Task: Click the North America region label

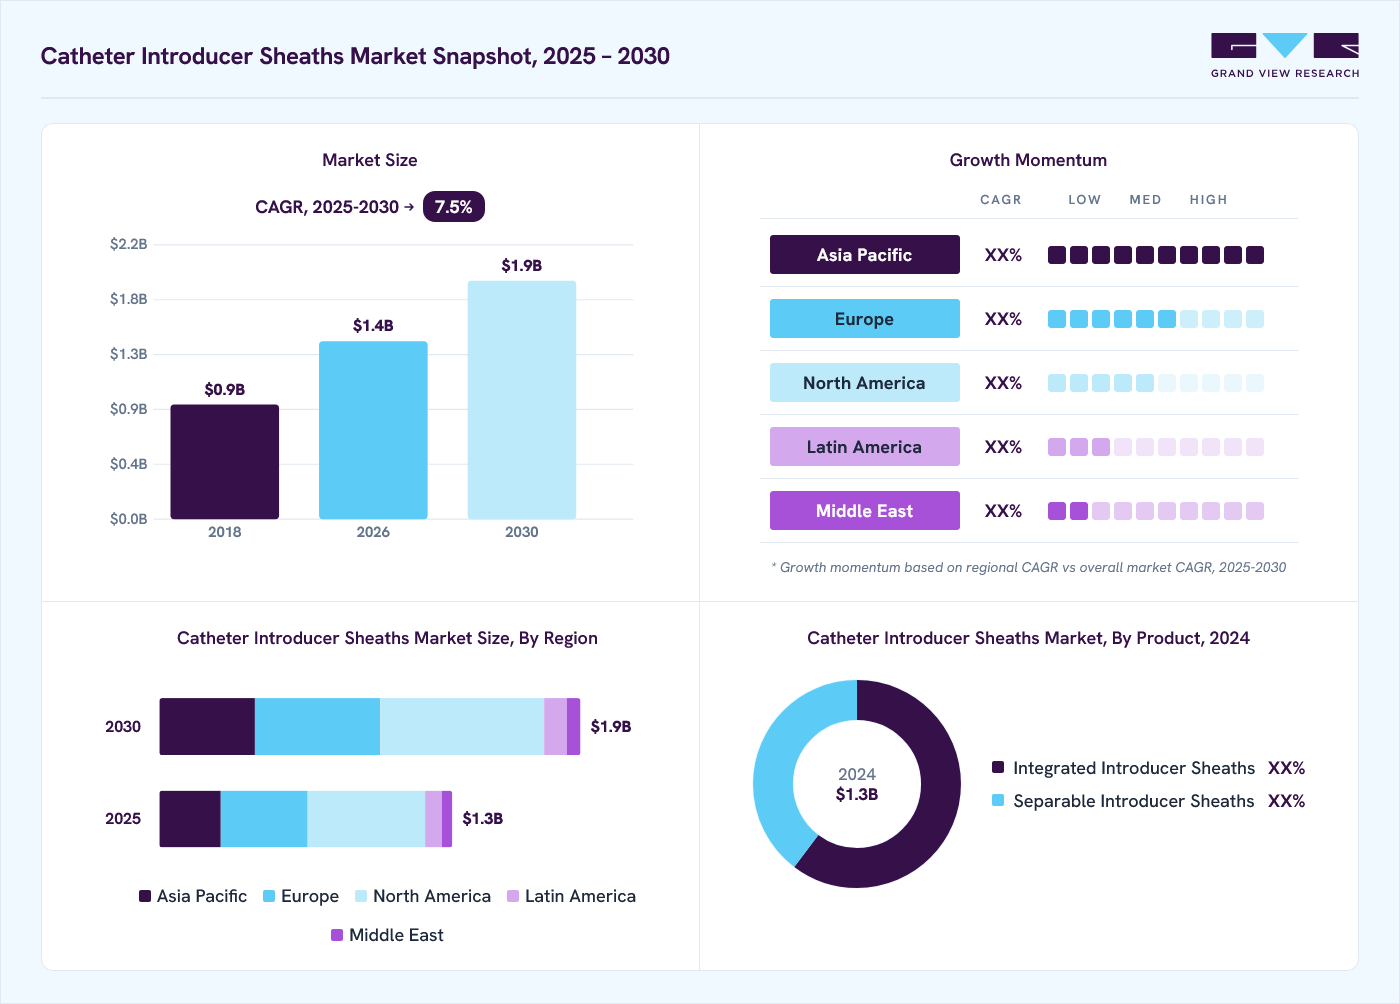Action: click(865, 383)
